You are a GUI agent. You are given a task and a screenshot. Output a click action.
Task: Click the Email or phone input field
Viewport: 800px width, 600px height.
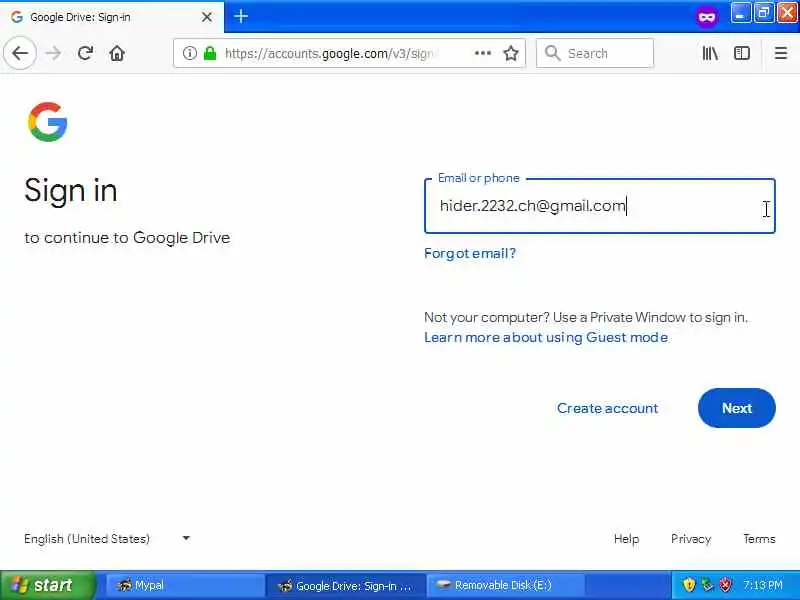[x=599, y=206]
